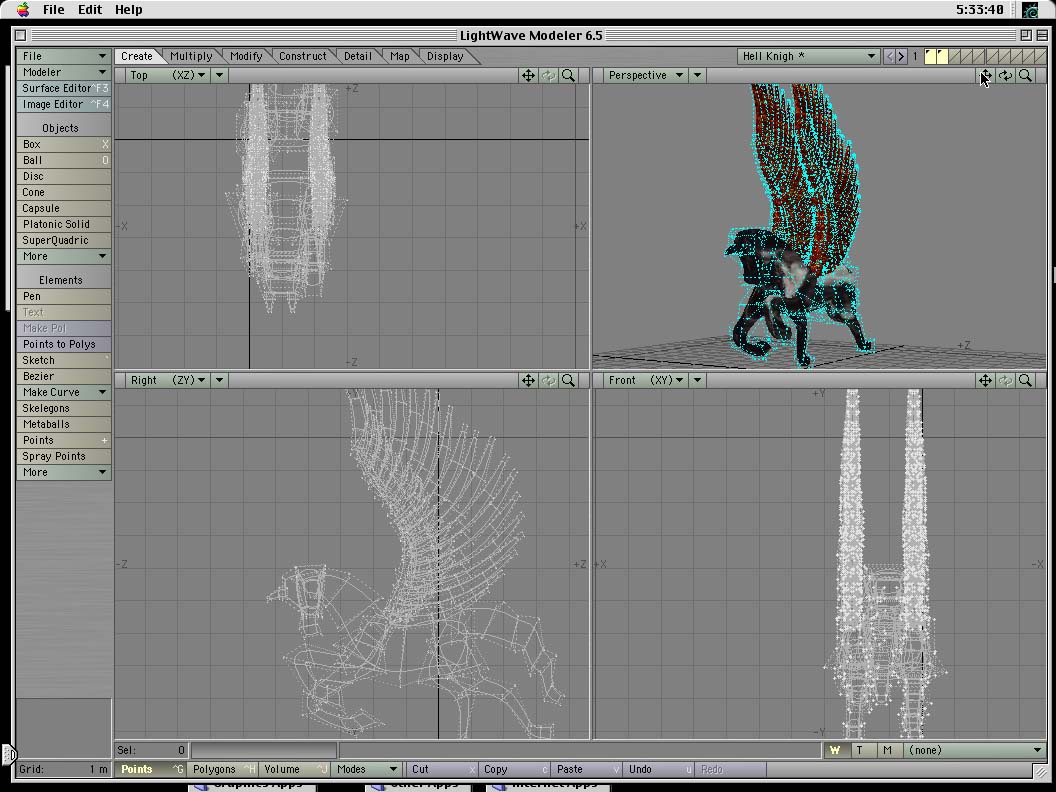
Task: Click the pan icon in Front viewport
Action: point(985,380)
